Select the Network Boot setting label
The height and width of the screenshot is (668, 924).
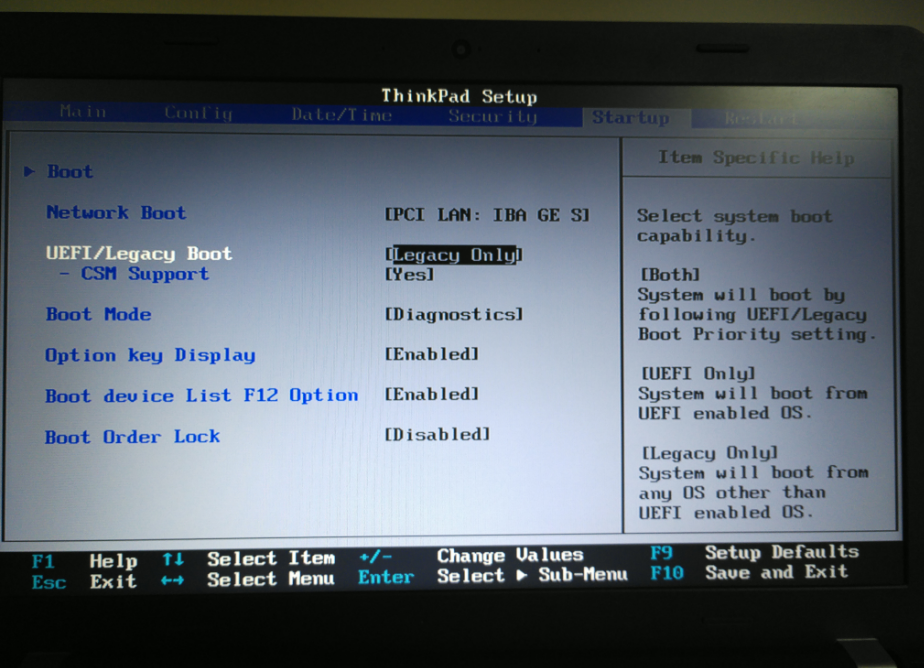pyautogui.click(x=116, y=212)
